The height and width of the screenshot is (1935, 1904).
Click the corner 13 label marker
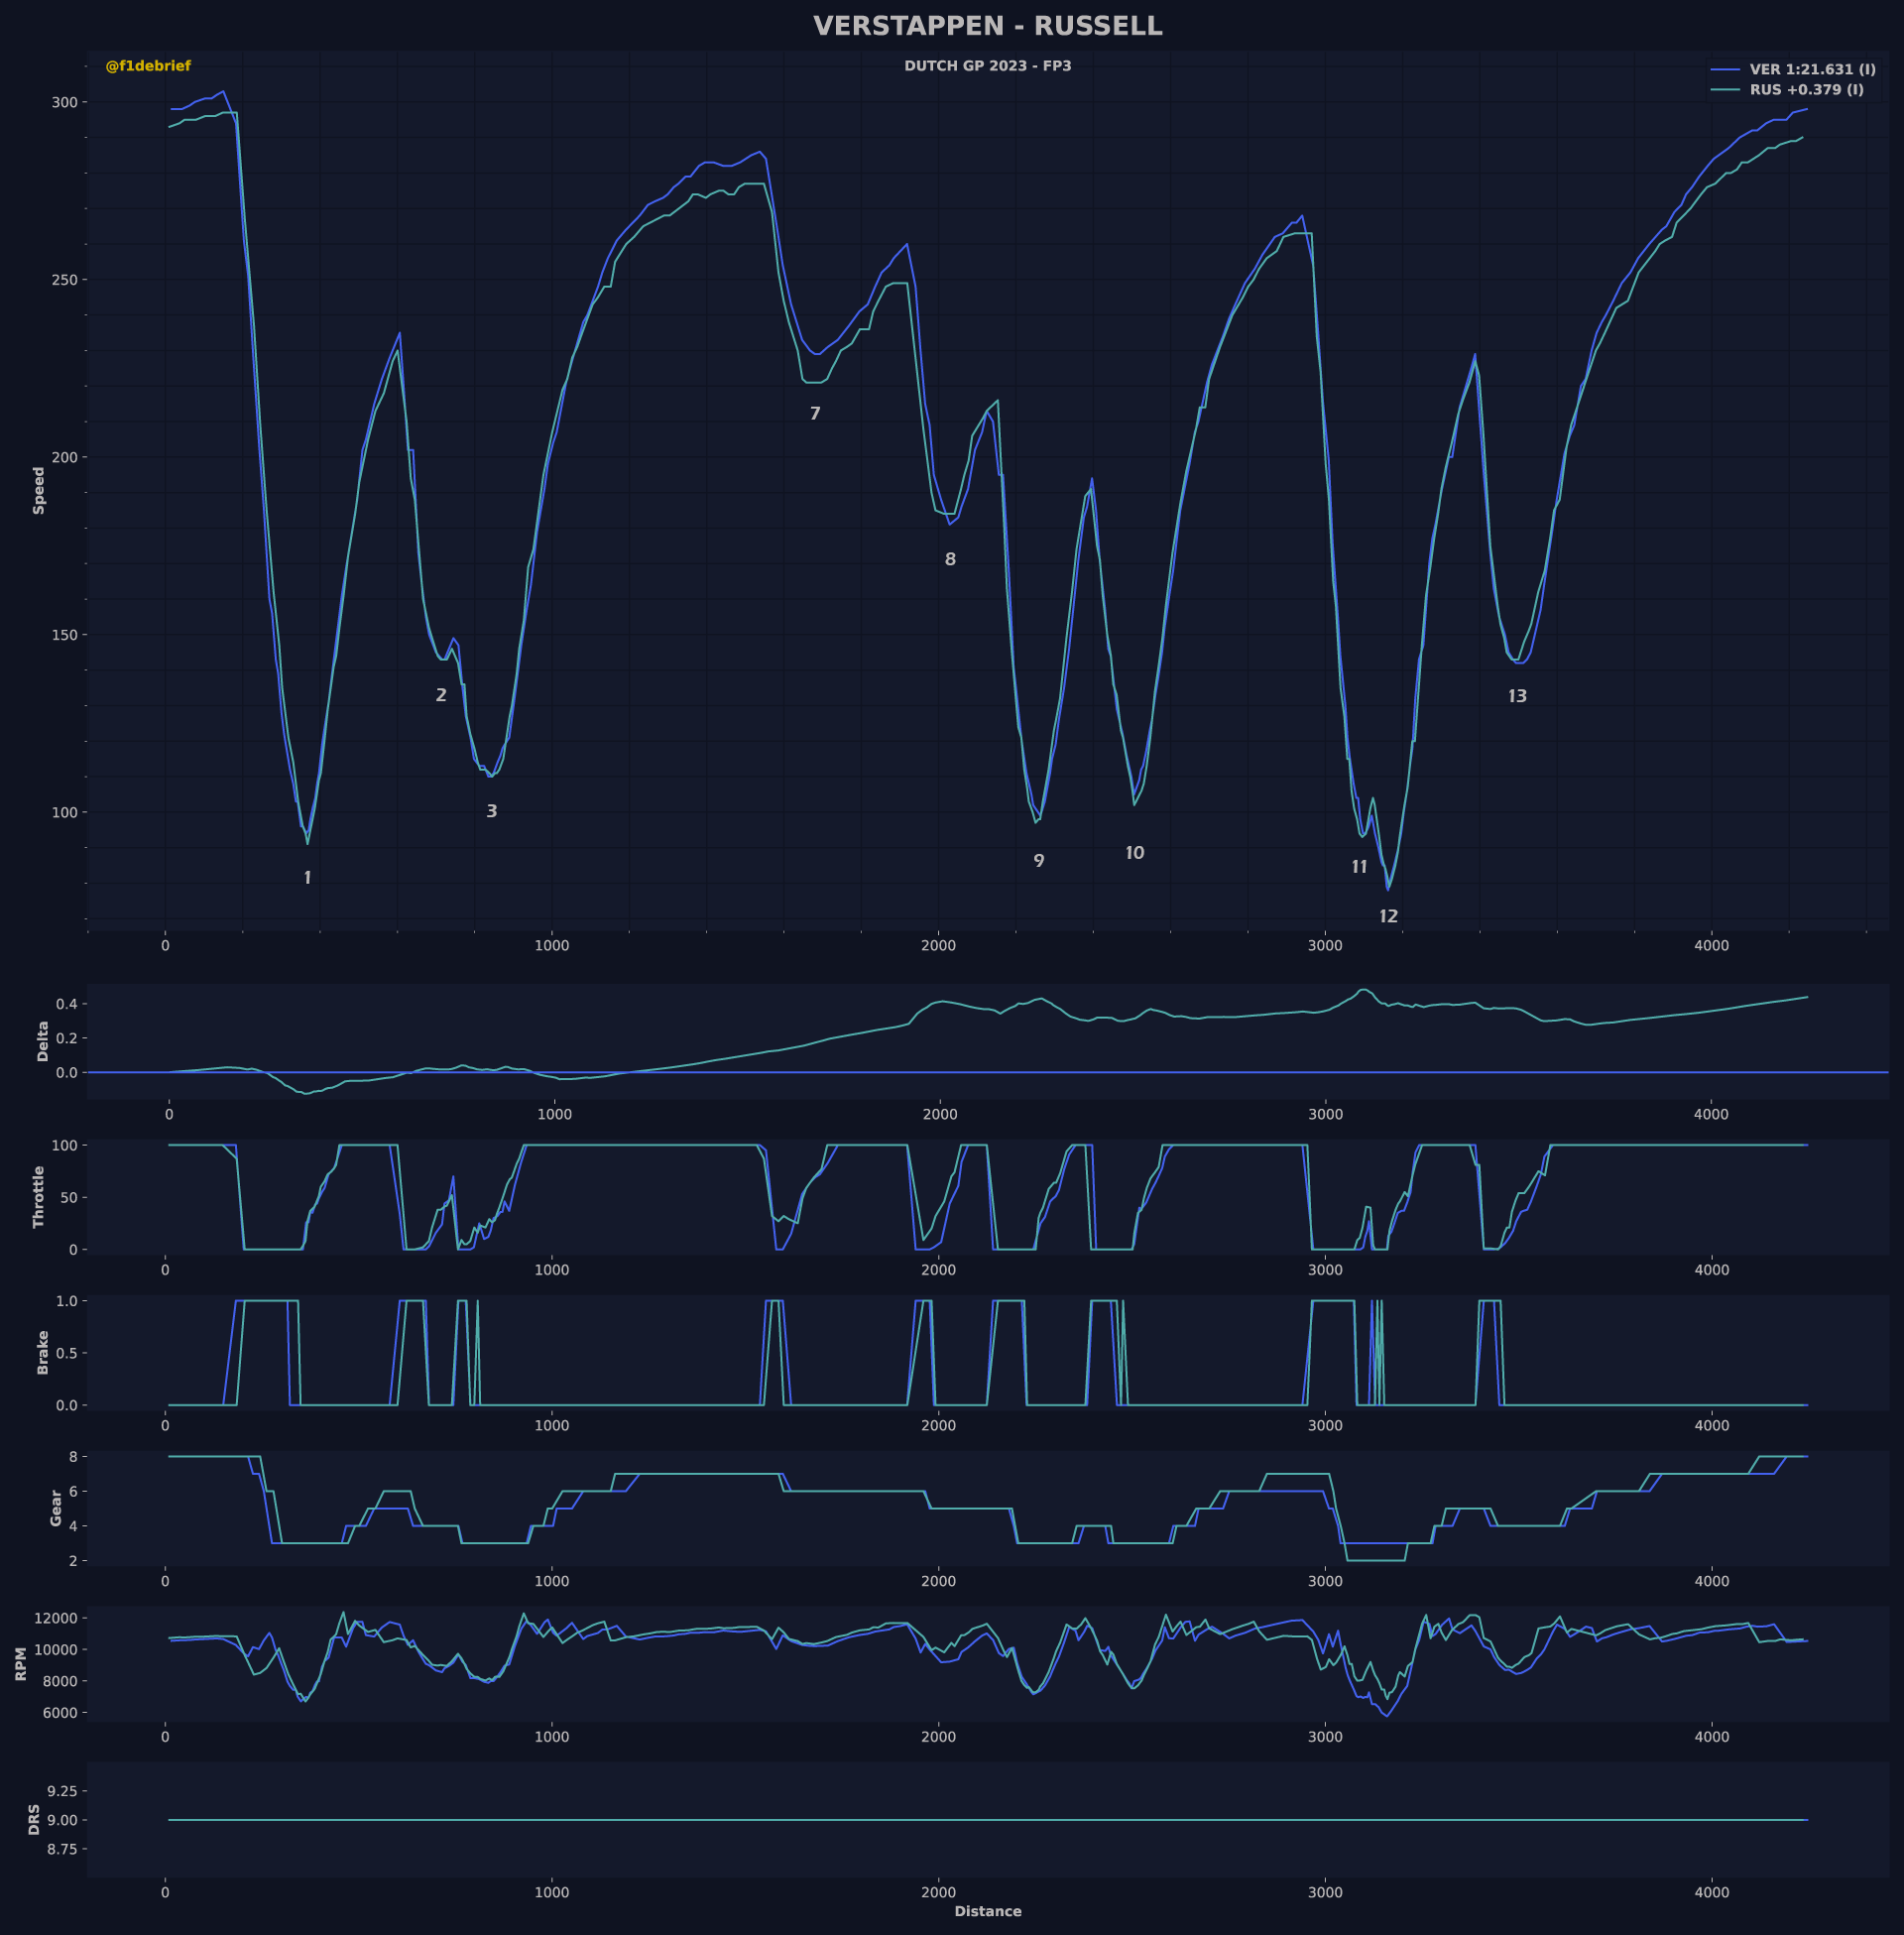[x=1517, y=696]
